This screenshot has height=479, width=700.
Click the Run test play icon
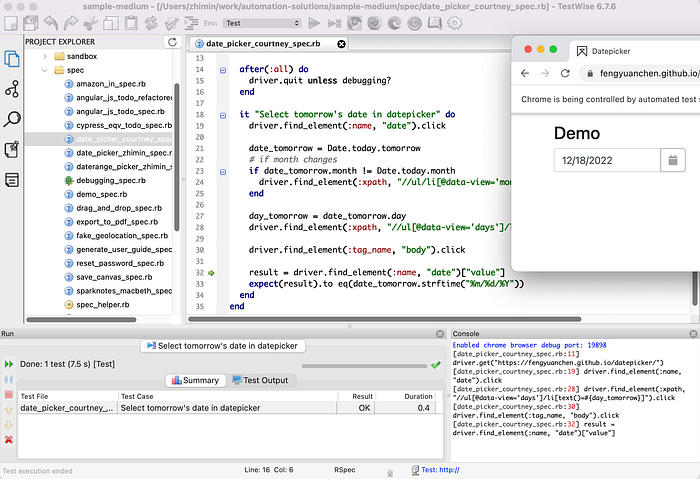(314, 23)
